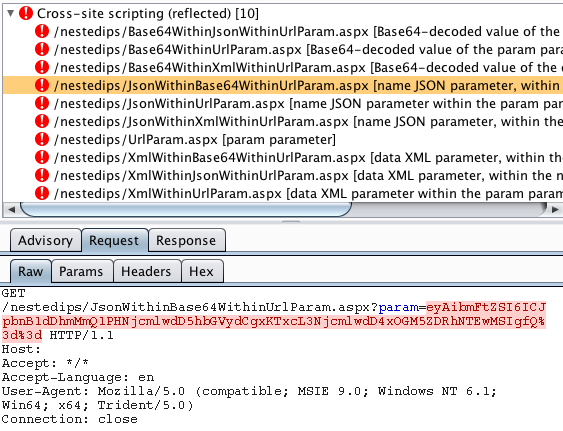Open the Advisory tab
563x431 pixels.
click(46, 240)
